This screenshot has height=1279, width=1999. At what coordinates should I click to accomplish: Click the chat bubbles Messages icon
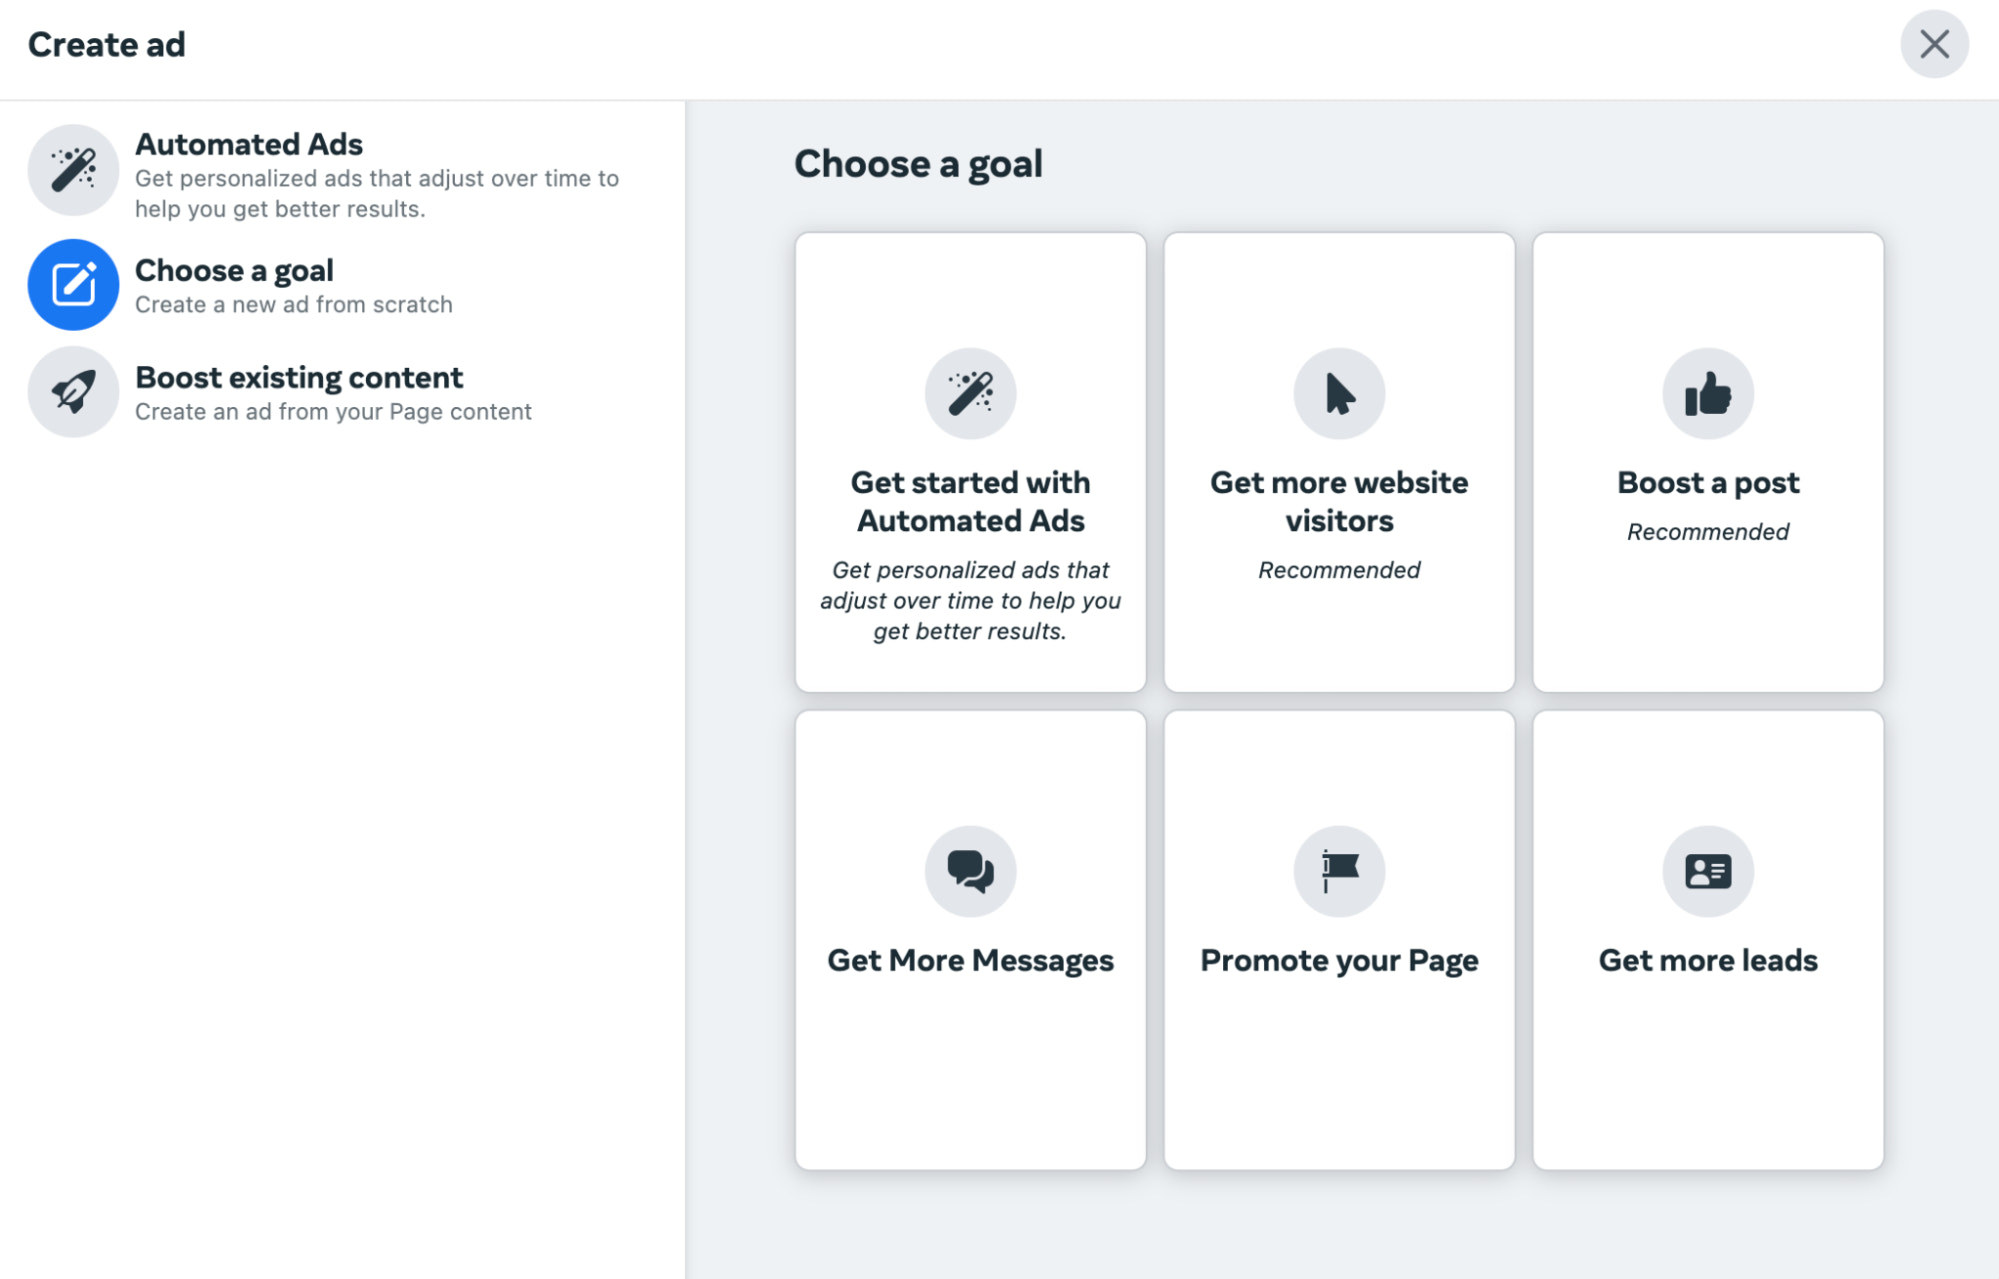coord(970,871)
